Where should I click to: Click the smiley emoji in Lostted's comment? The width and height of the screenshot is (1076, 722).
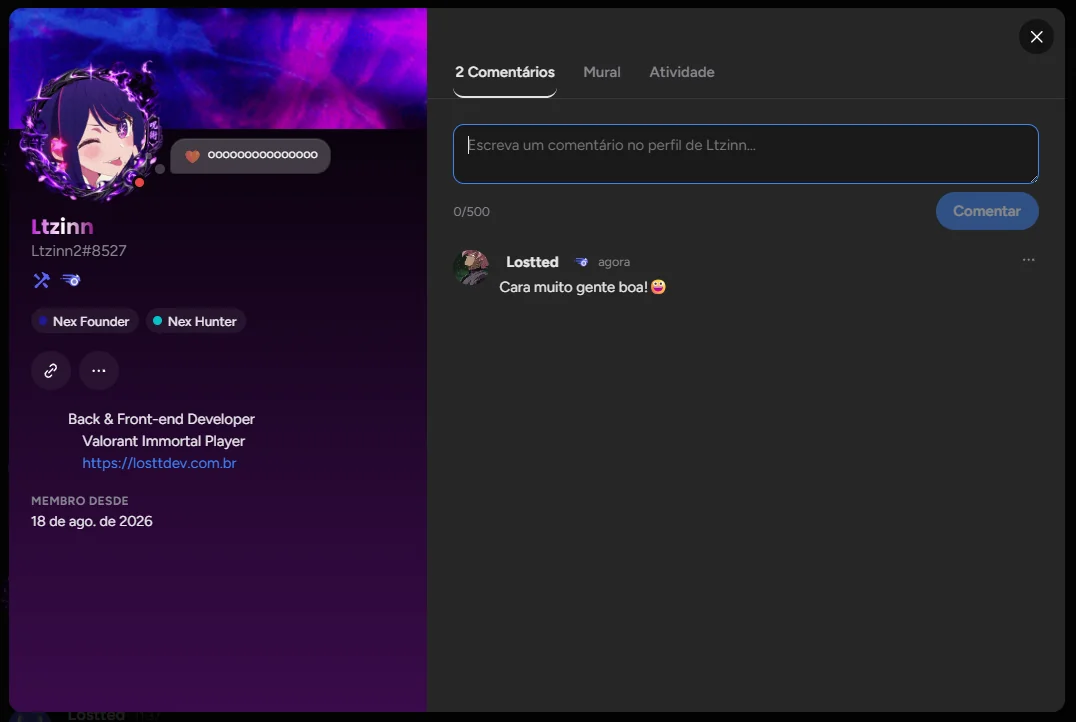coord(658,287)
